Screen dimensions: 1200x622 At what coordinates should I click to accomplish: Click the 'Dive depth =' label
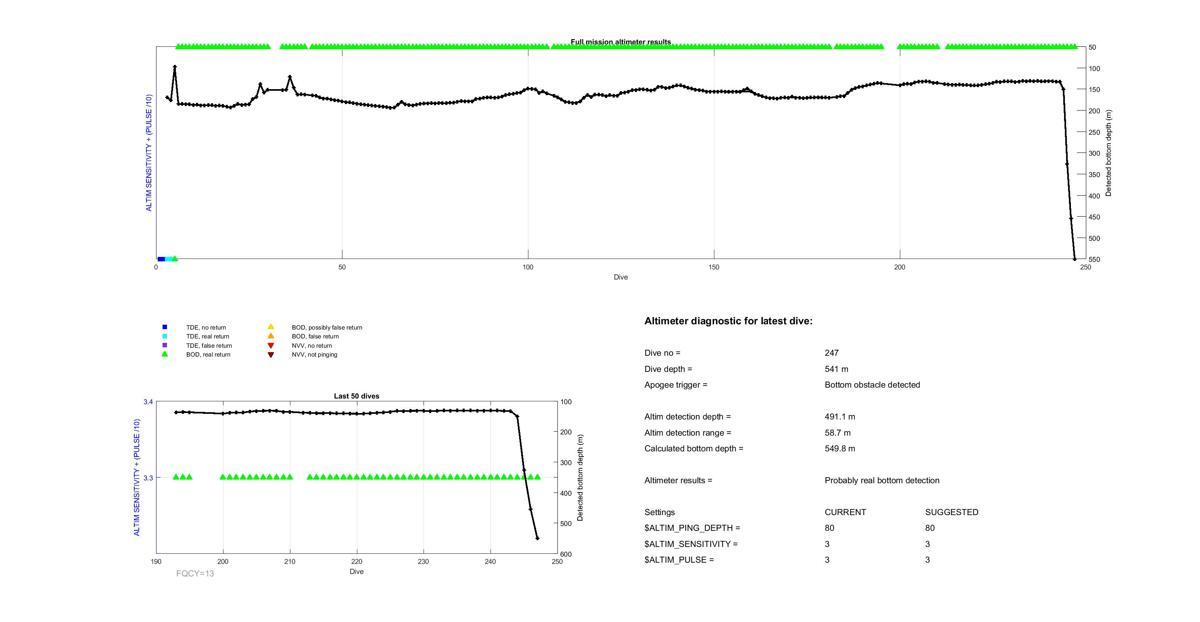point(668,369)
